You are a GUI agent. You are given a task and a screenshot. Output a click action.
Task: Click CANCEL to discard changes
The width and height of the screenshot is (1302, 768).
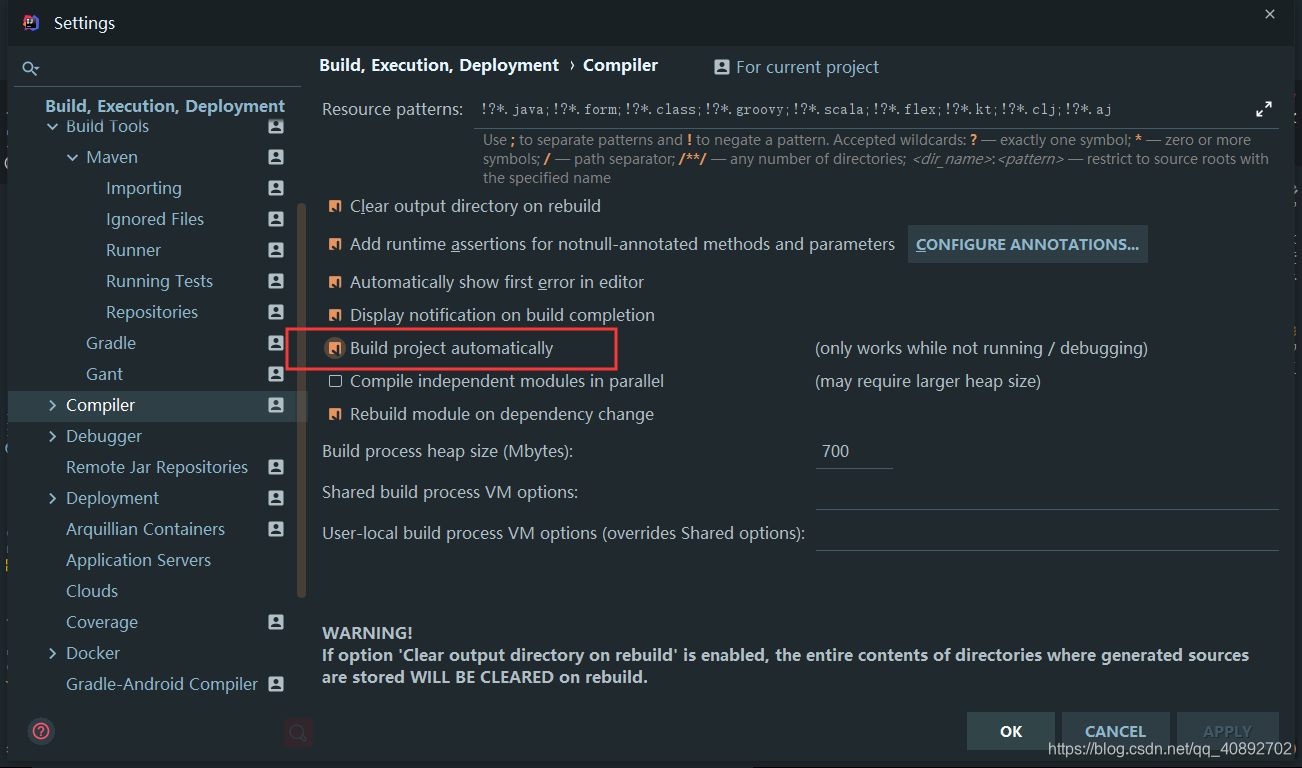pos(1115,731)
